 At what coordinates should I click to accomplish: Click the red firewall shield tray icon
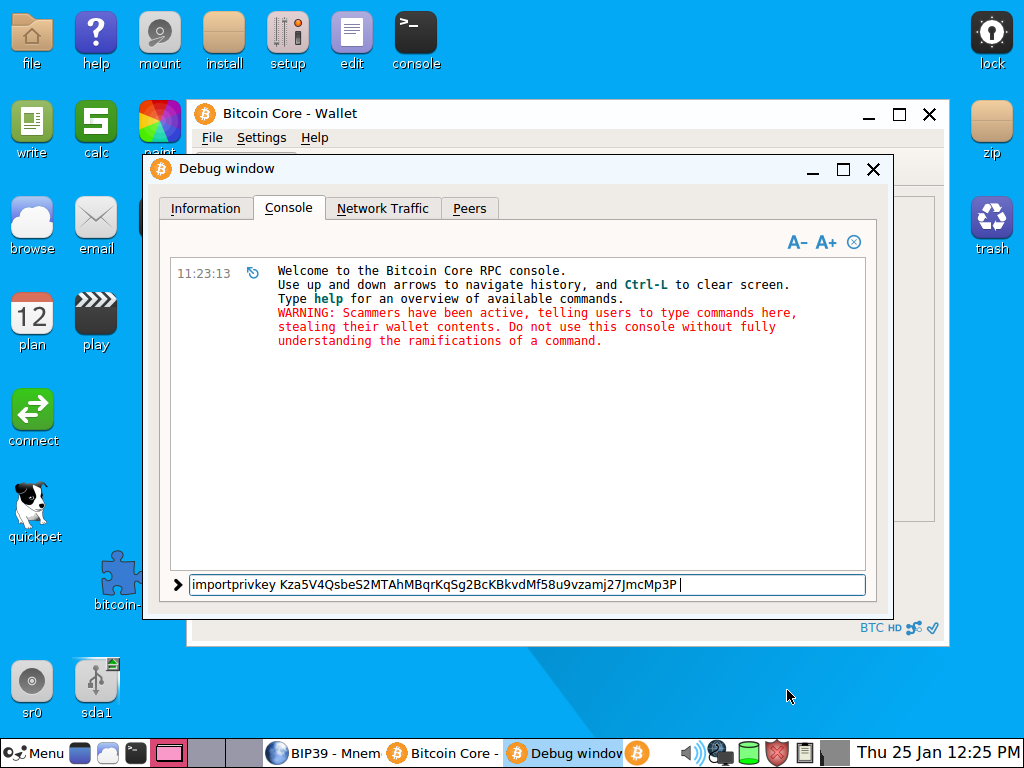click(776, 753)
